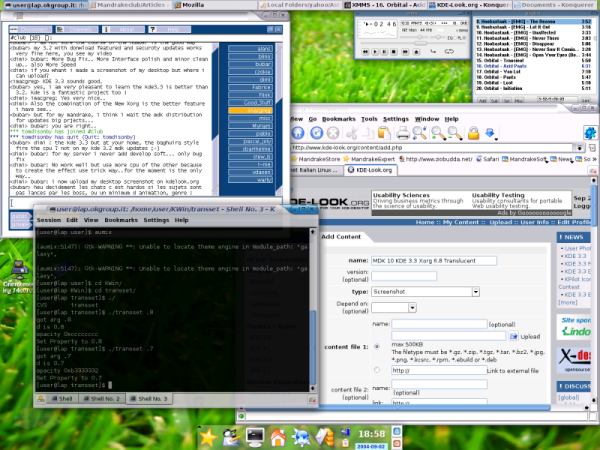This screenshot has height=450, width=600.
Task: Switch to the Shell tab in Konsole
Action: coord(62,399)
